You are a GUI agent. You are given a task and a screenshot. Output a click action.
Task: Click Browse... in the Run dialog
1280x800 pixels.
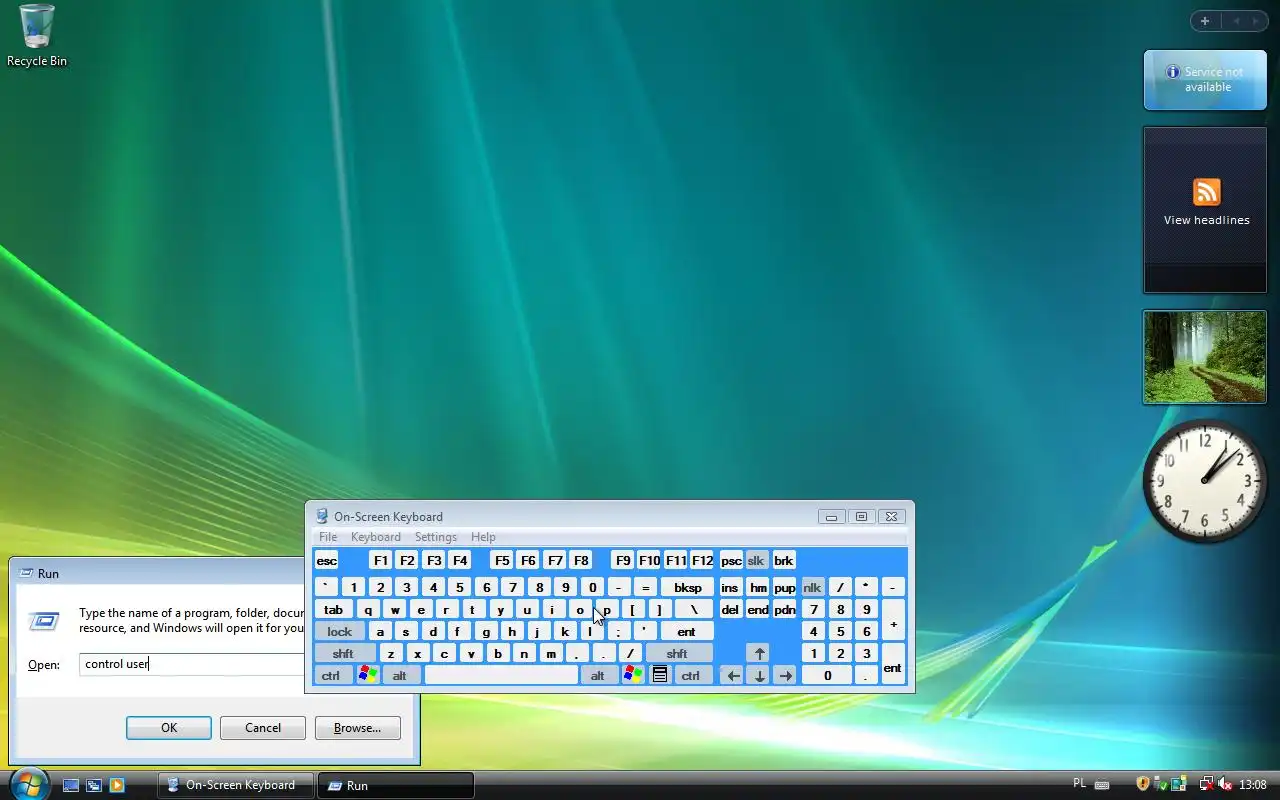[358, 728]
